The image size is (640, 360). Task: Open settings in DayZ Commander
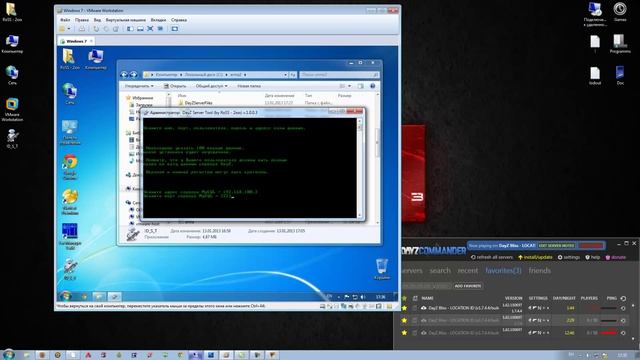coord(569,257)
